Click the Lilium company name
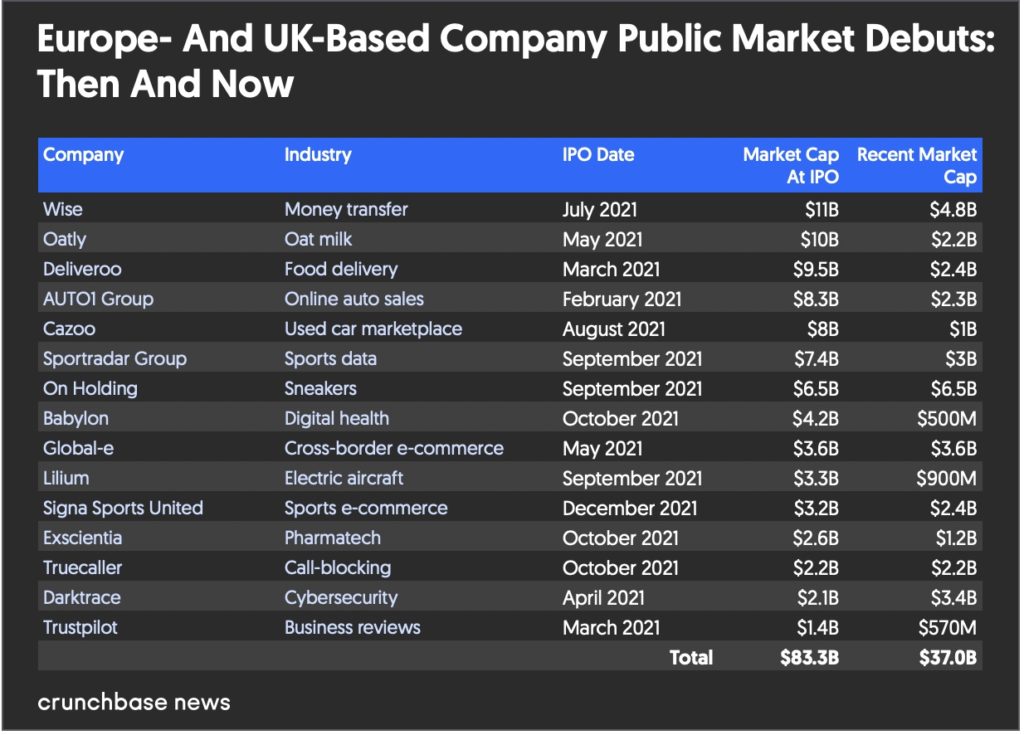This screenshot has height=735, width=1024. pos(67,478)
